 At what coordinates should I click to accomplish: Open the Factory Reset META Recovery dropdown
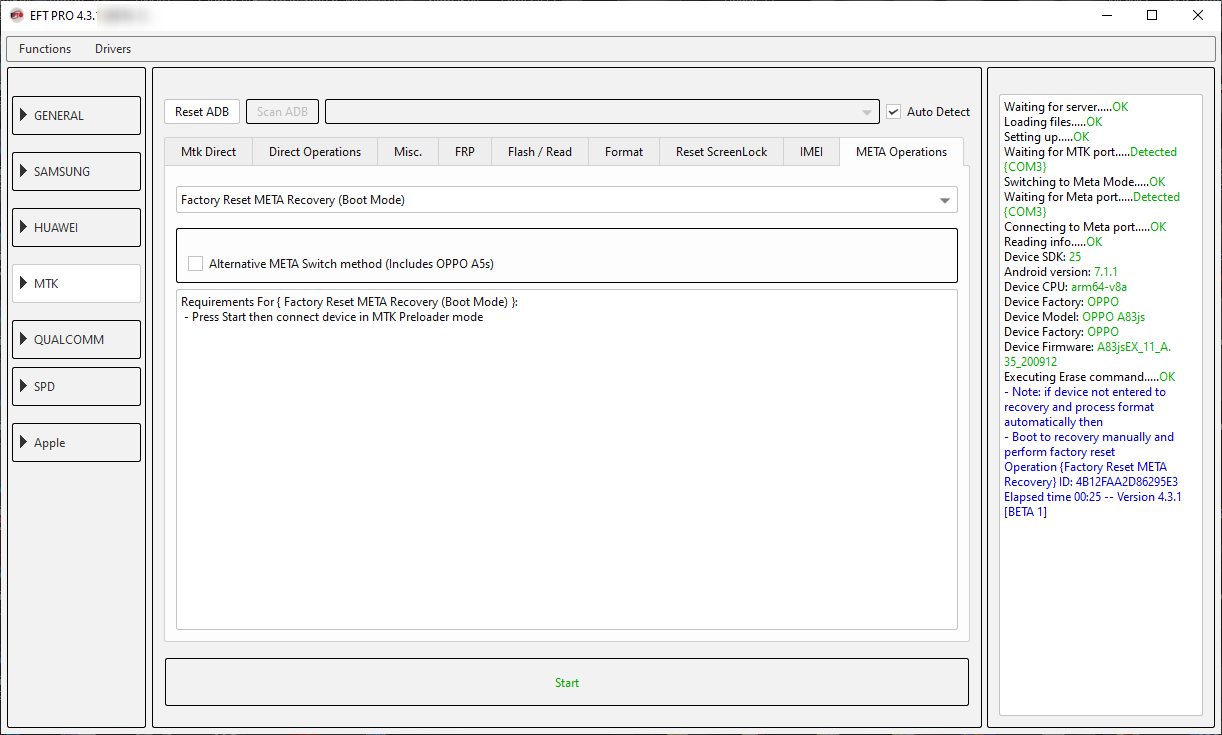(x=567, y=200)
